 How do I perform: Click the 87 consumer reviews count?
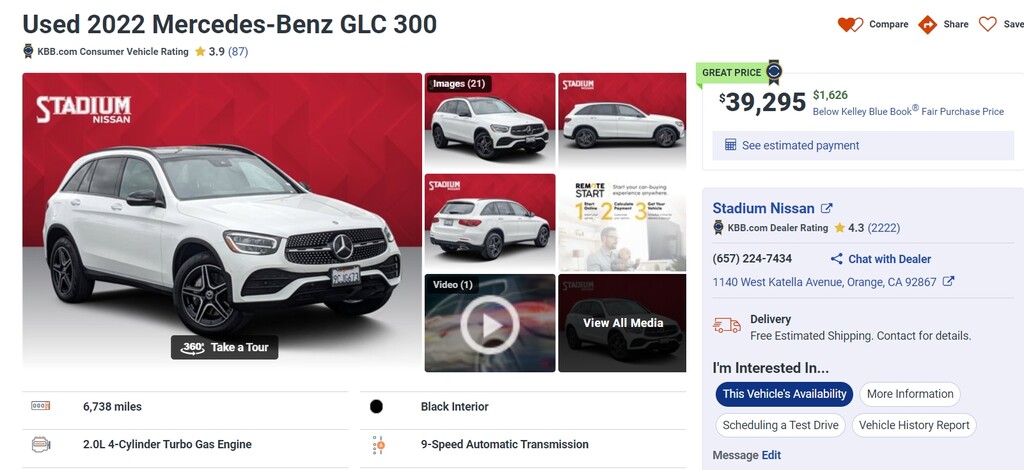tap(238, 52)
